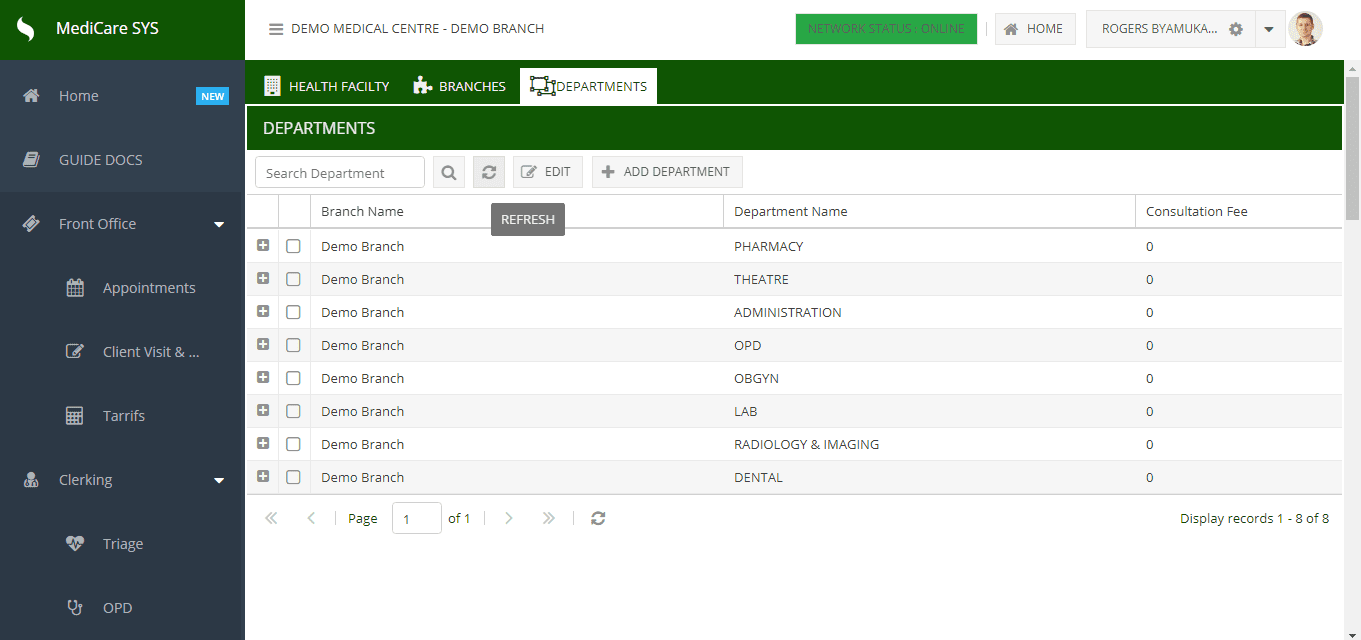Switch to the Branches tab
The image size is (1361, 640).
pyautogui.click(x=460, y=86)
